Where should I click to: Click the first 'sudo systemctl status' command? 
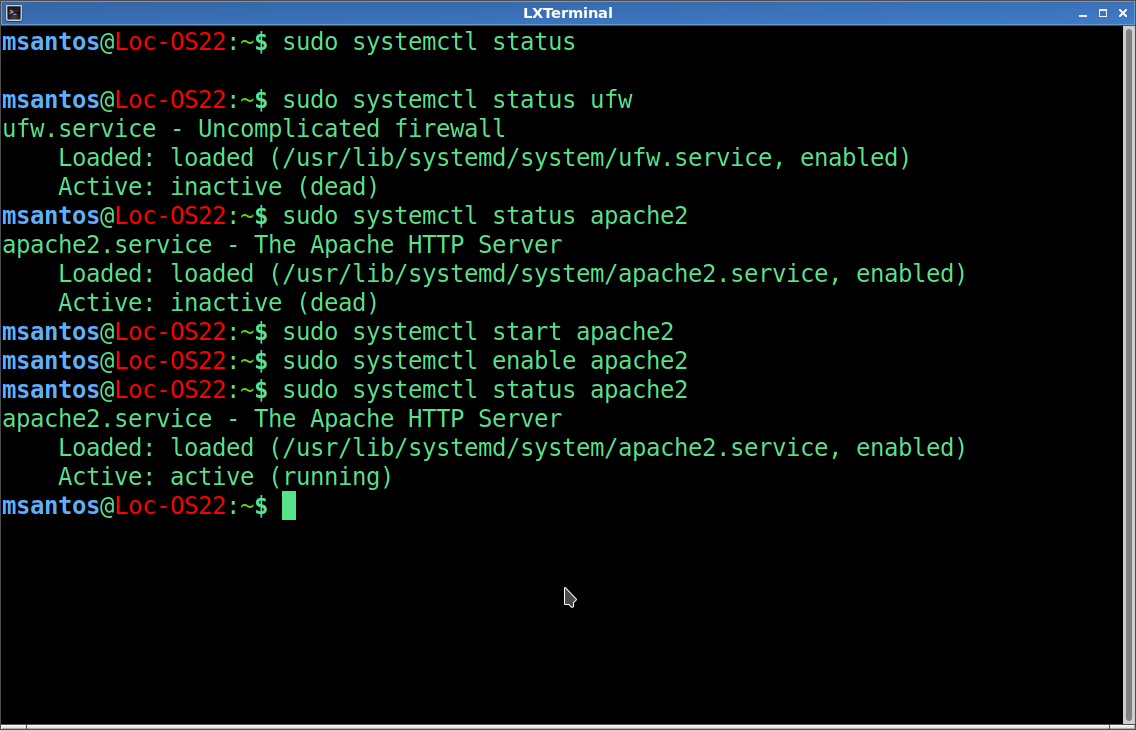click(429, 42)
